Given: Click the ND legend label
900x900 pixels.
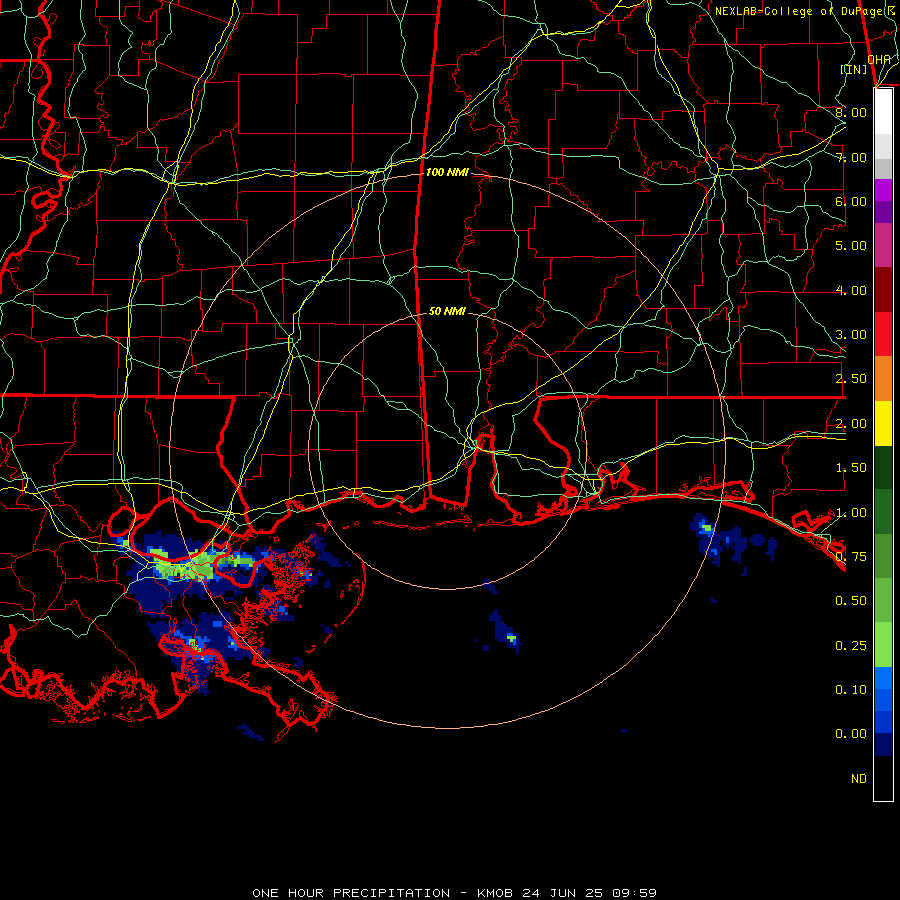Looking at the screenshot, I should pos(859,779).
